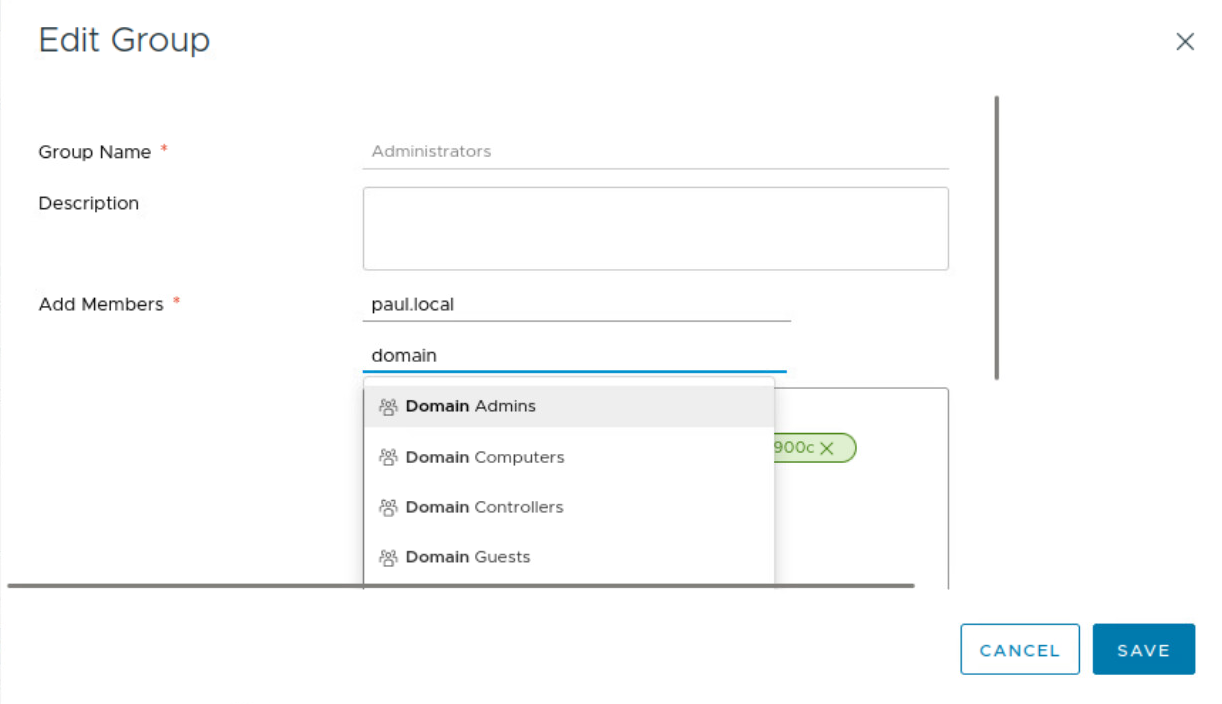
Task: Remove the 900c member tag
Action: pyautogui.click(x=827, y=448)
